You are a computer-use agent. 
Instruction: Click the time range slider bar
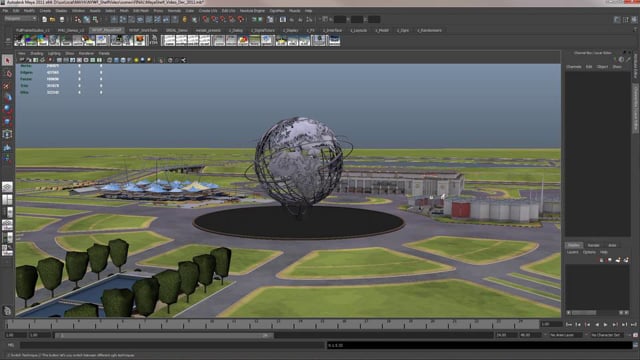164,336
